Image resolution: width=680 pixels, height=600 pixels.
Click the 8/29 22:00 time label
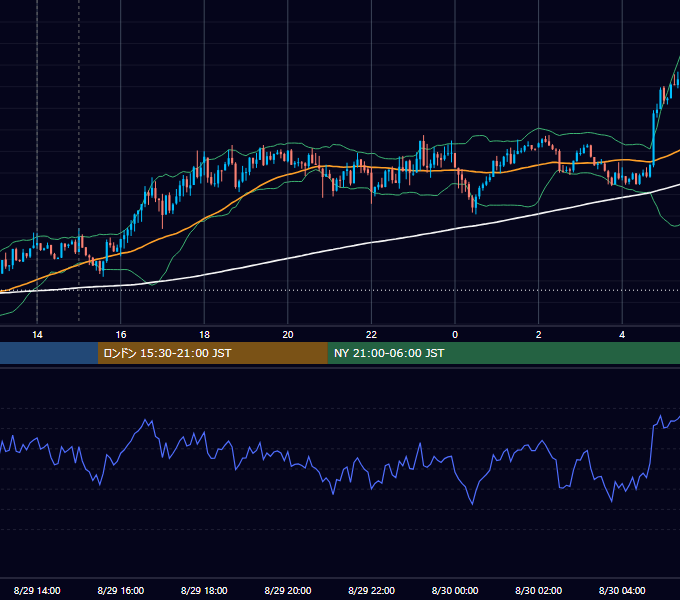[x=371, y=590]
